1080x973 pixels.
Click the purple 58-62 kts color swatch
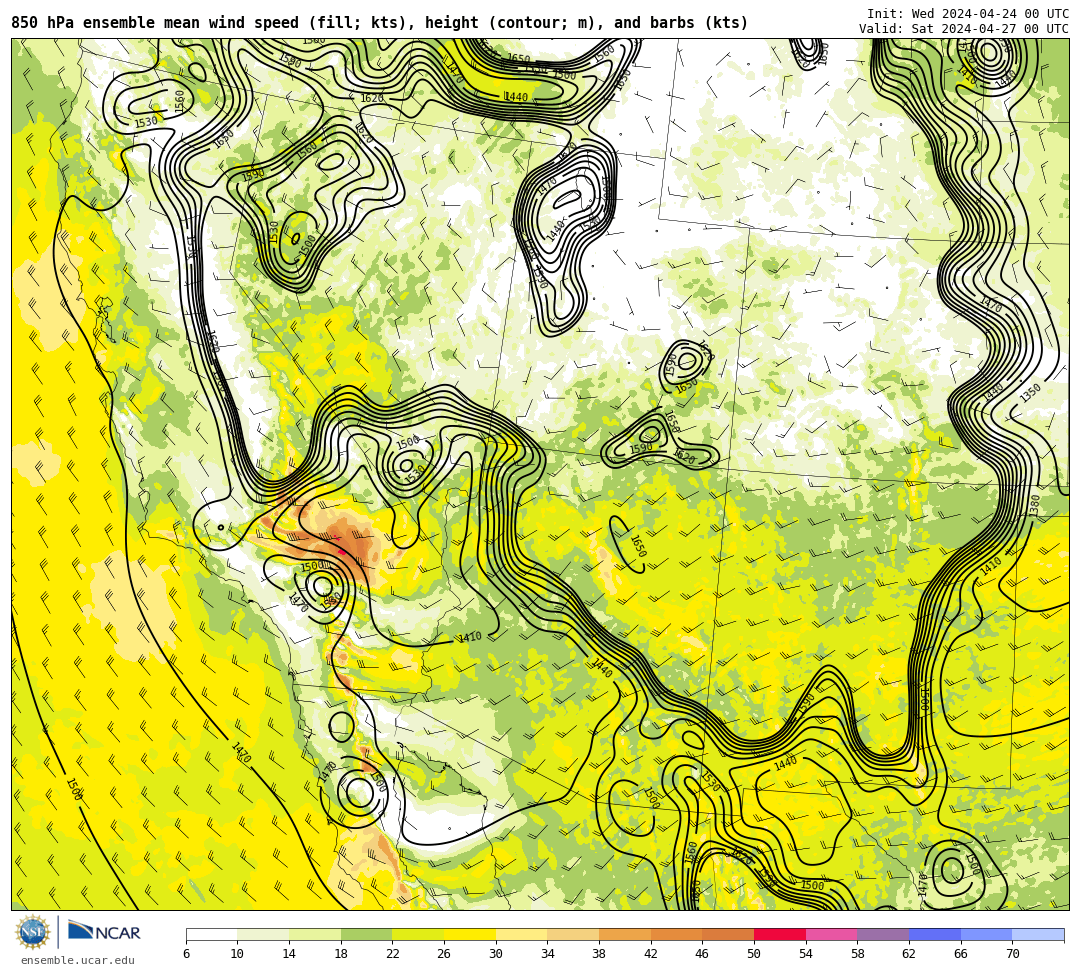tap(883, 934)
